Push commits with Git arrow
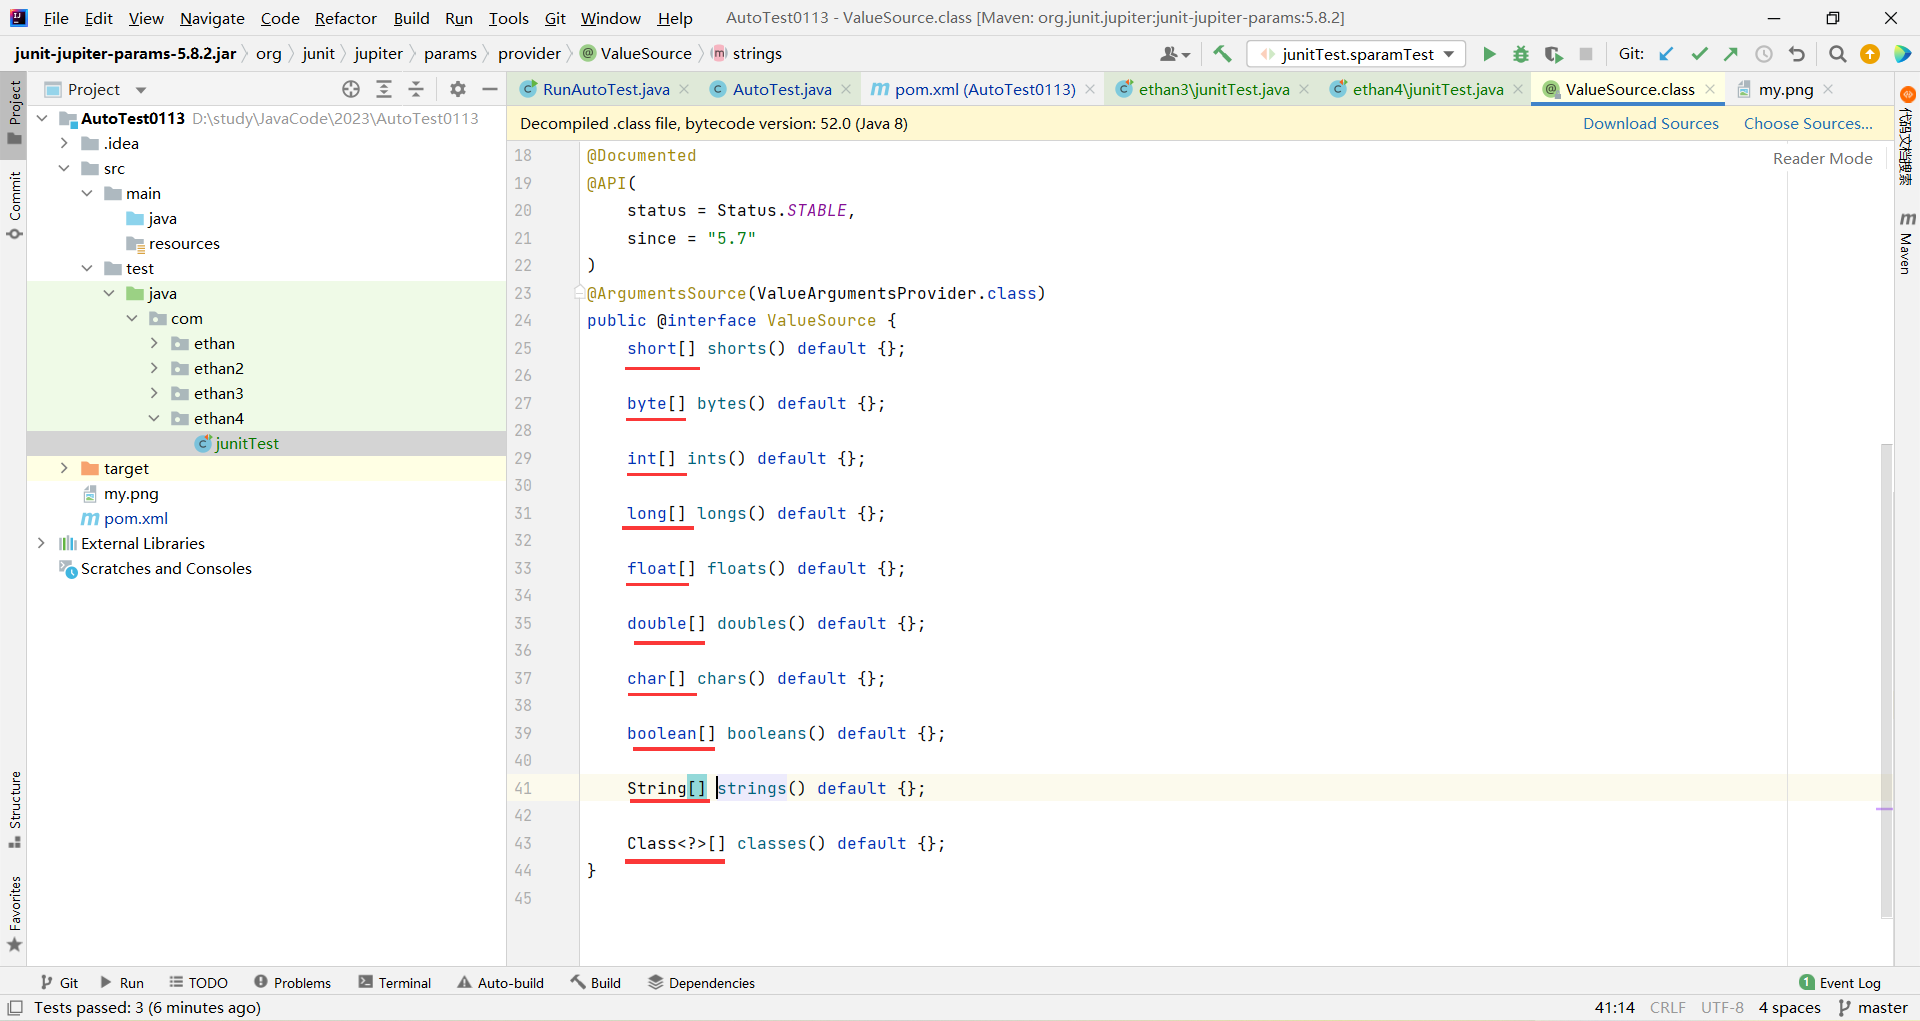 pyautogui.click(x=1731, y=54)
